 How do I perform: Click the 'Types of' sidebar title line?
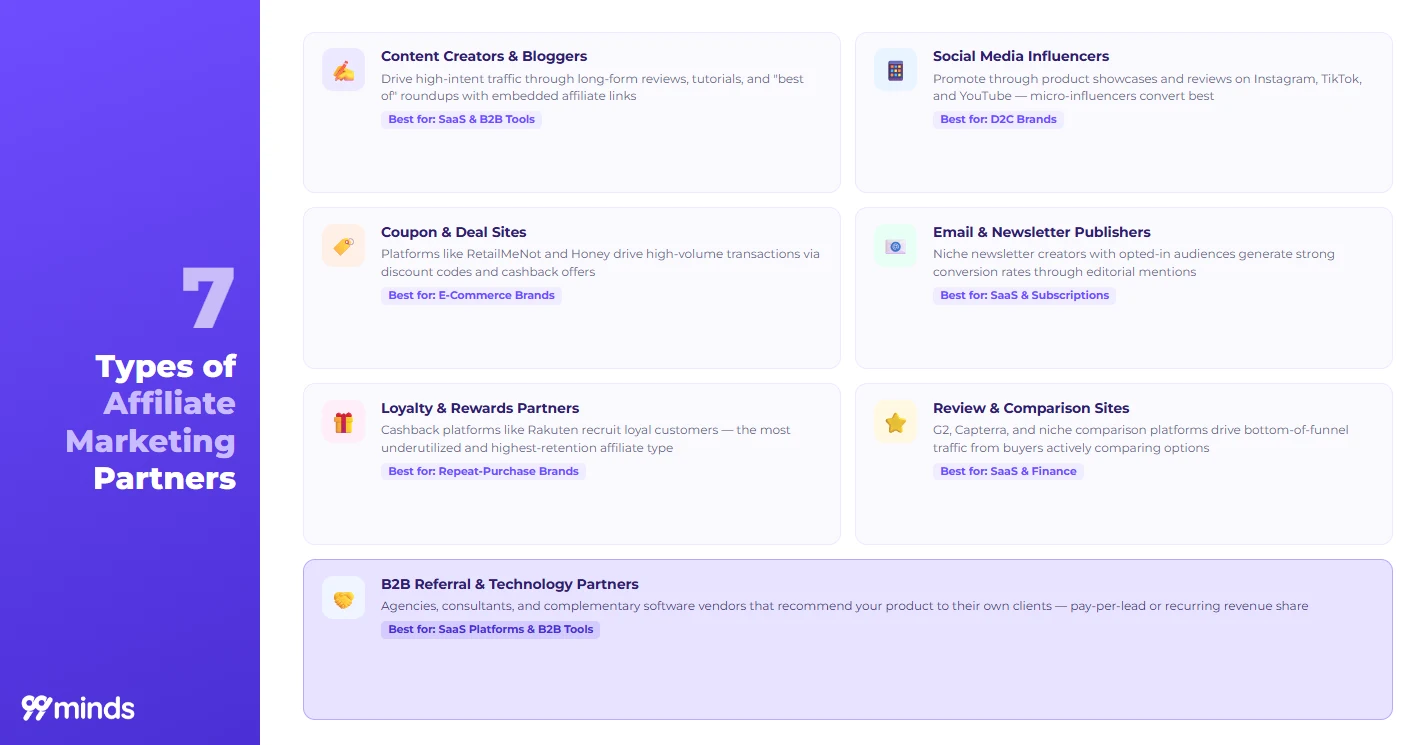tap(166, 367)
